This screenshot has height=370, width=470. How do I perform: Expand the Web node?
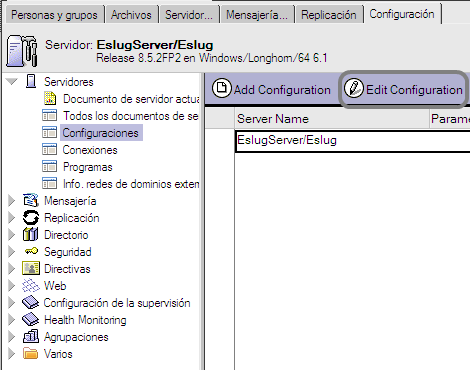[12, 286]
